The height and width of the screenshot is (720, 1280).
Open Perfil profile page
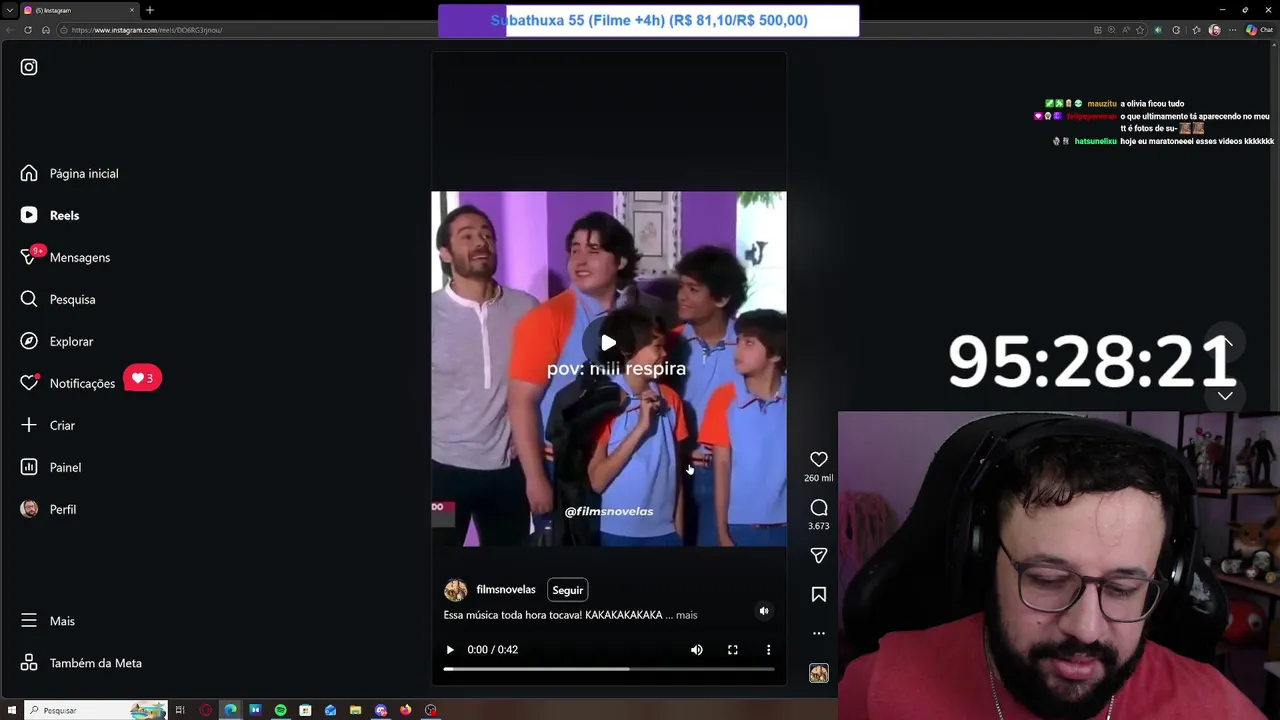click(x=49, y=509)
